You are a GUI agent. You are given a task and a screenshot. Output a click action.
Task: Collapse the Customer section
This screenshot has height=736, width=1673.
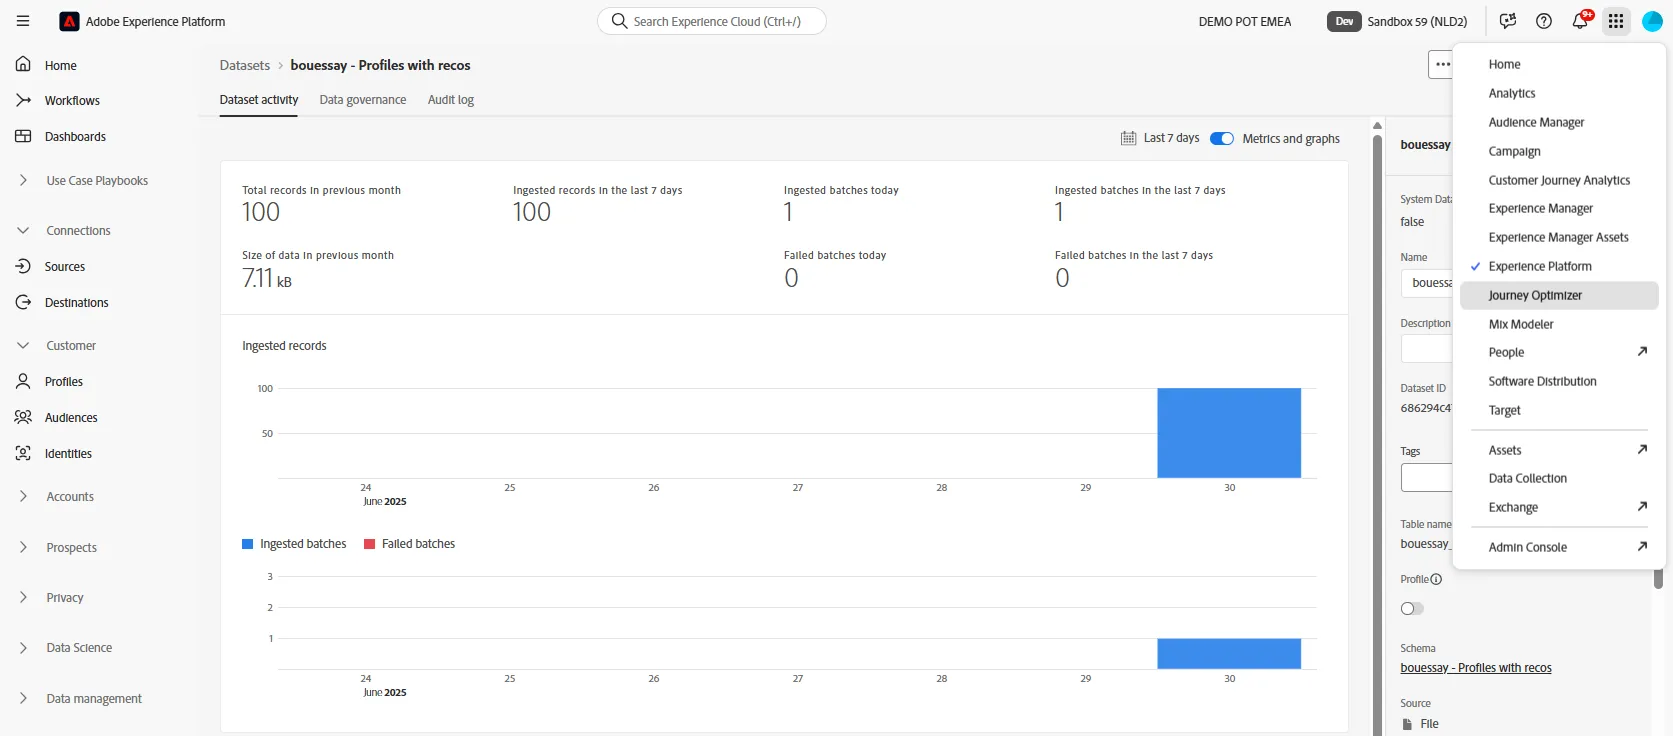(23, 345)
